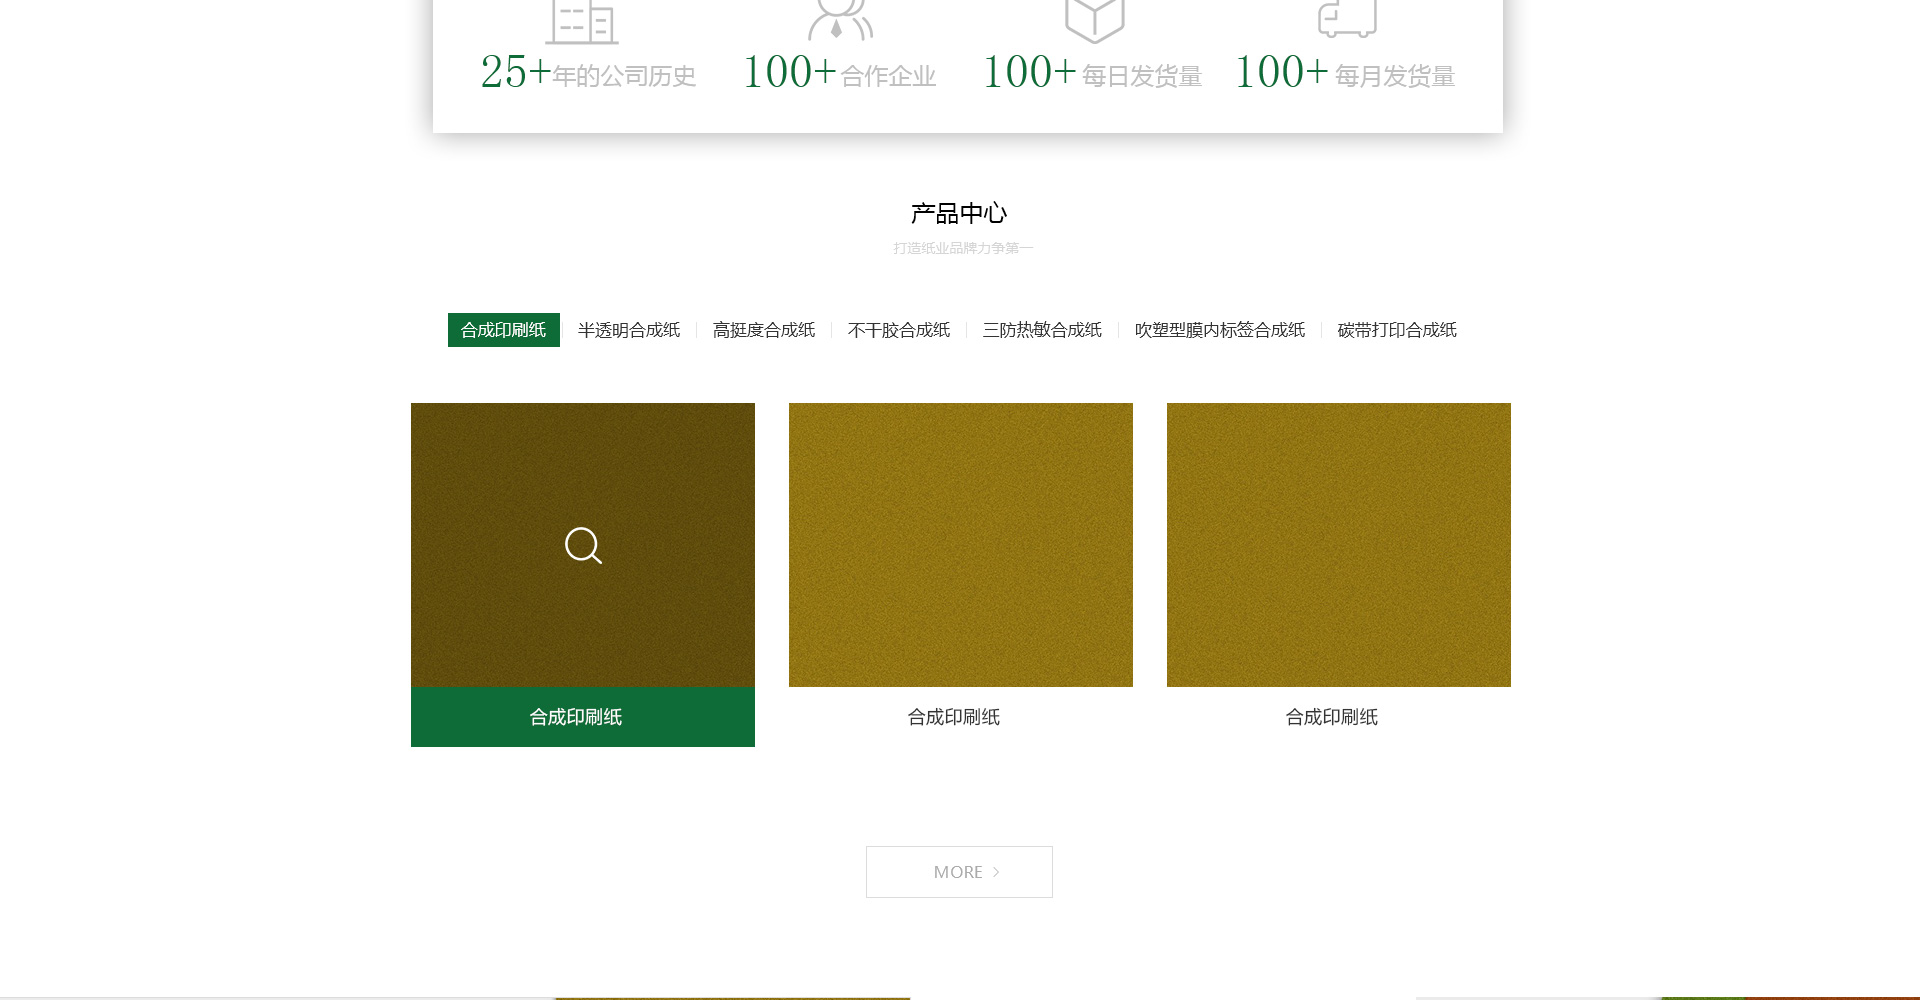Open the rightmost product image
The height and width of the screenshot is (1000, 1920).
click(x=1338, y=545)
